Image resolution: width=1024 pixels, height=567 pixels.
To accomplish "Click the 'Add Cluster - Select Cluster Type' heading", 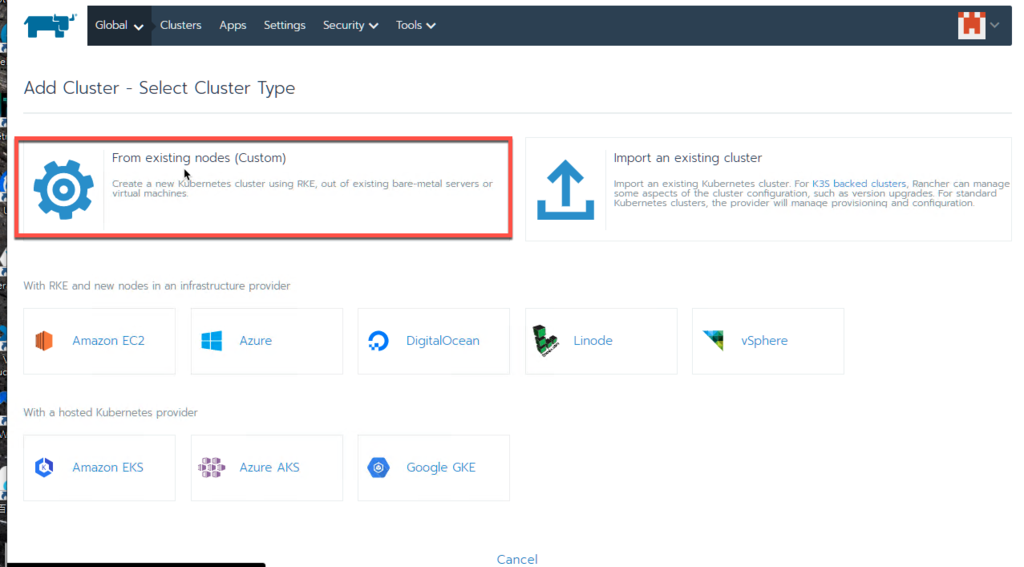I will pyautogui.click(x=159, y=88).
